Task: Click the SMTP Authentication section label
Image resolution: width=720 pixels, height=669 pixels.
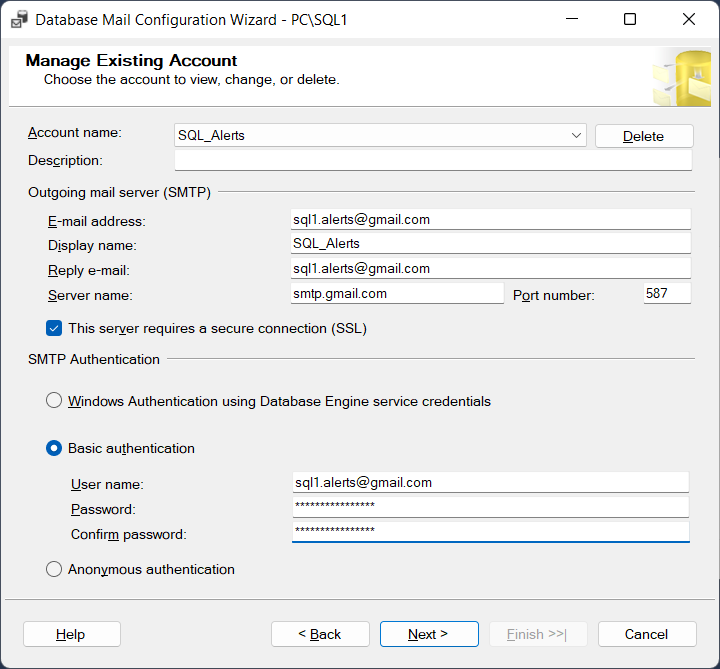Action: (94, 359)
